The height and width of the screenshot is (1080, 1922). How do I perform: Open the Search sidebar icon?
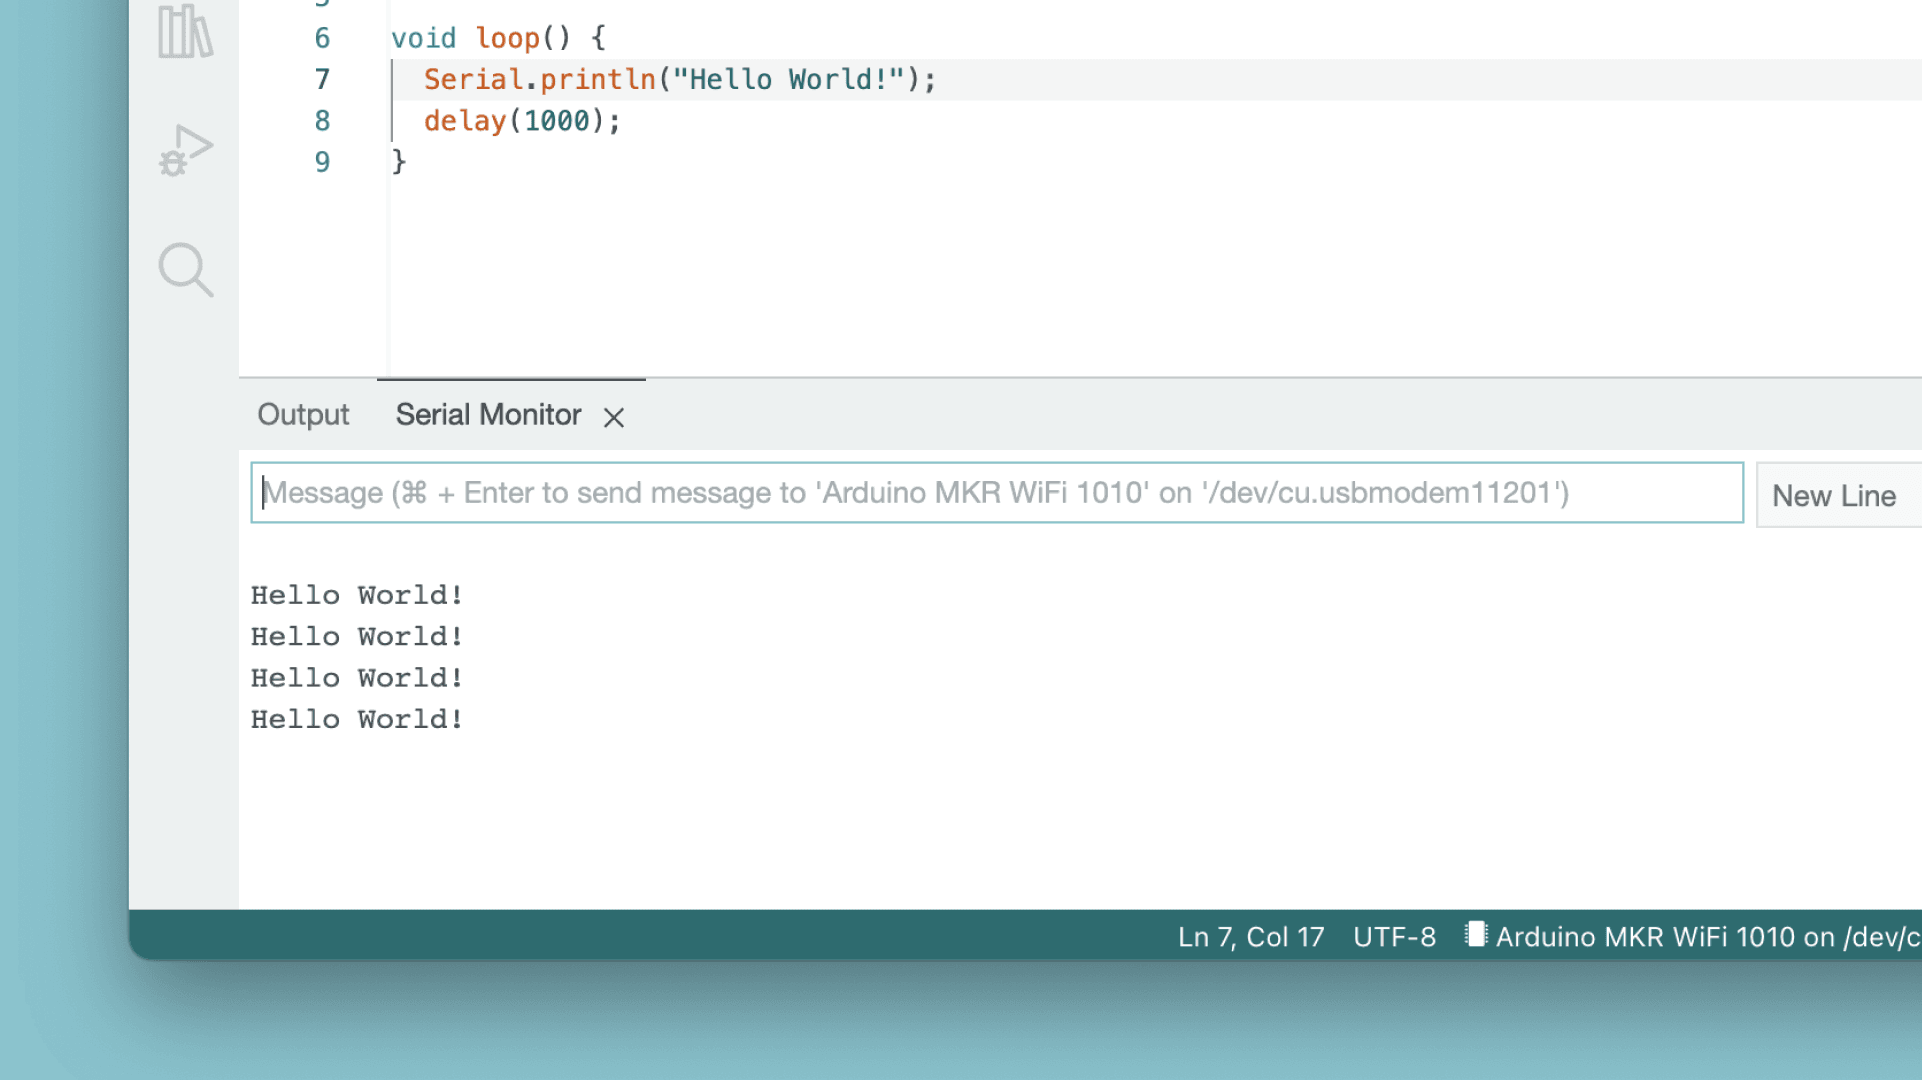[x=185, y=270]
